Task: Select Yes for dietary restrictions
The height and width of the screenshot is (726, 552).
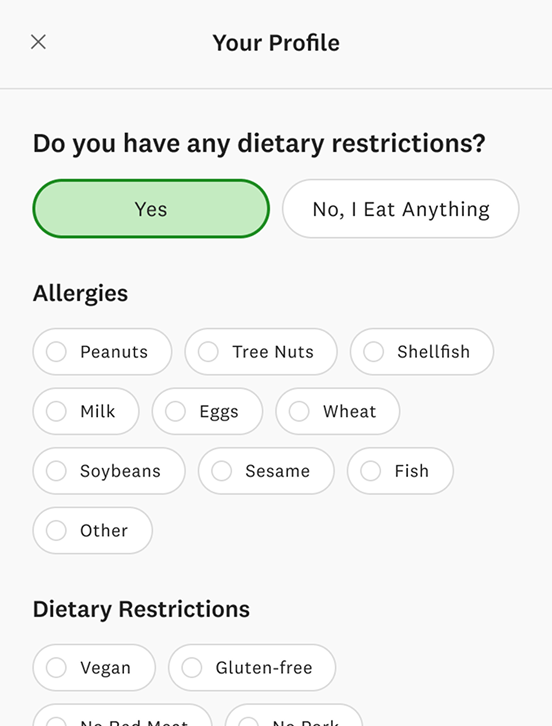Action: point(151,209)
